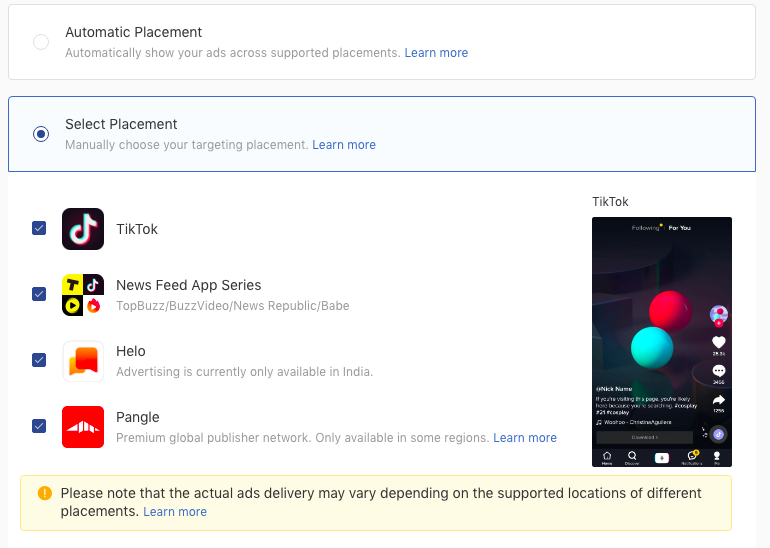Select the Following tab in preview

(645, 228)
